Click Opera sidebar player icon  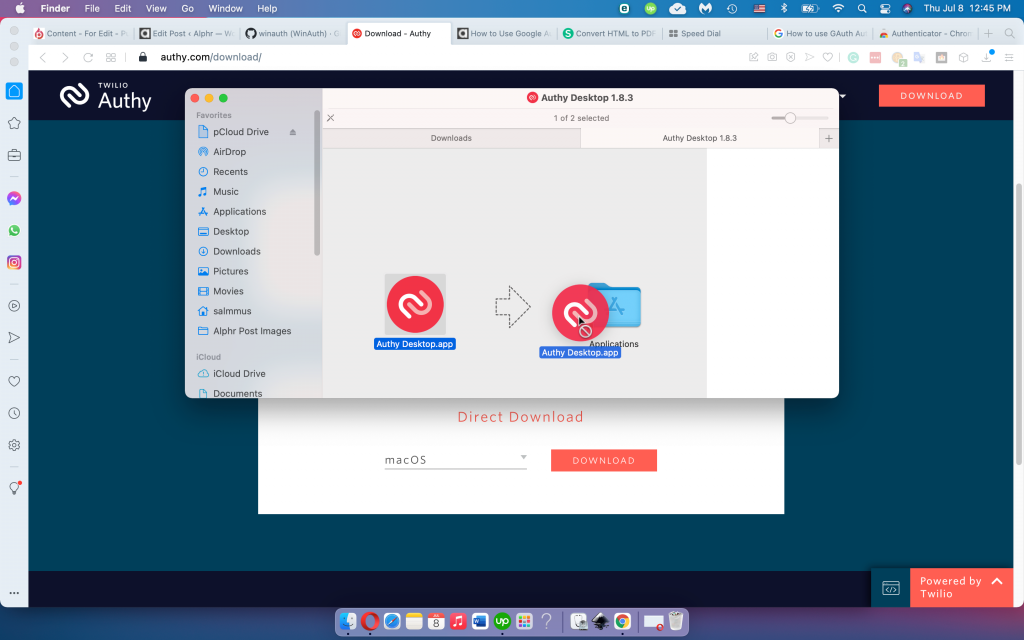pyautogui.click(x=14, y=306)
